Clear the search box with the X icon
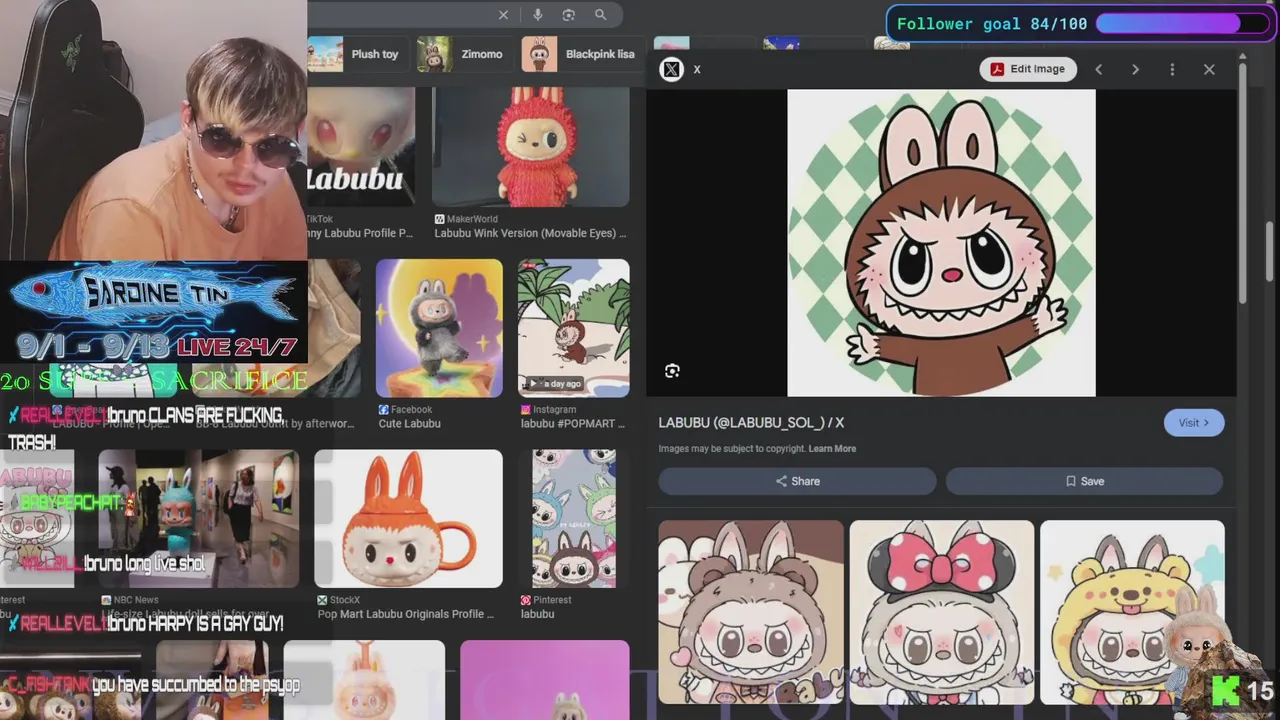Image resolution: width=1280 pixels, height=720 pixels. point(503,15)
